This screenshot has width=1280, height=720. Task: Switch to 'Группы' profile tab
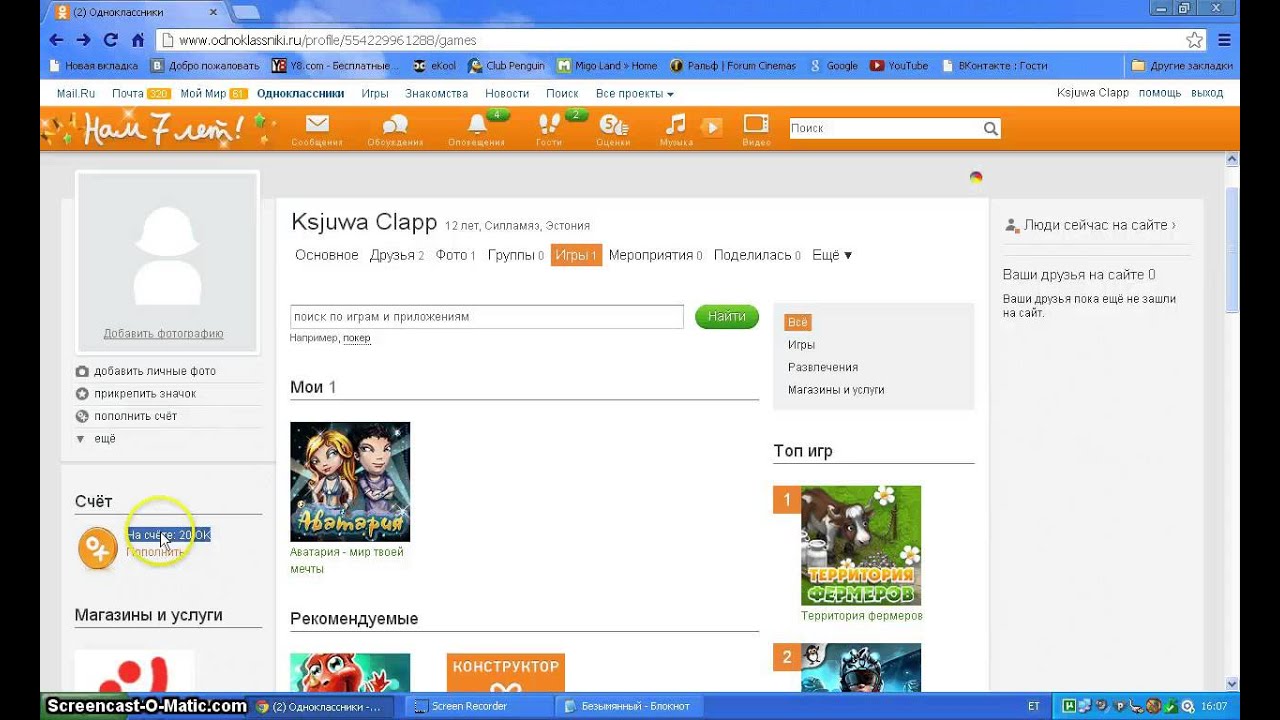coord(515,255)
